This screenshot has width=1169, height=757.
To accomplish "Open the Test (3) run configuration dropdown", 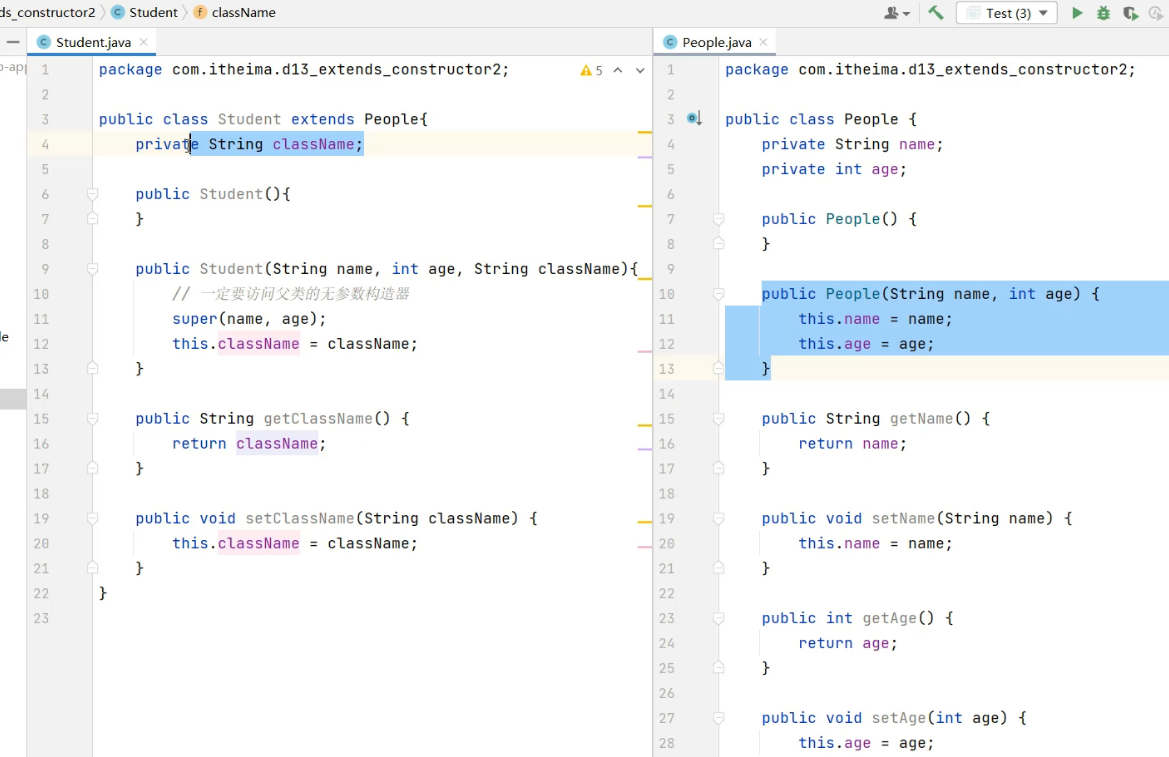I will click(1006, 13).
